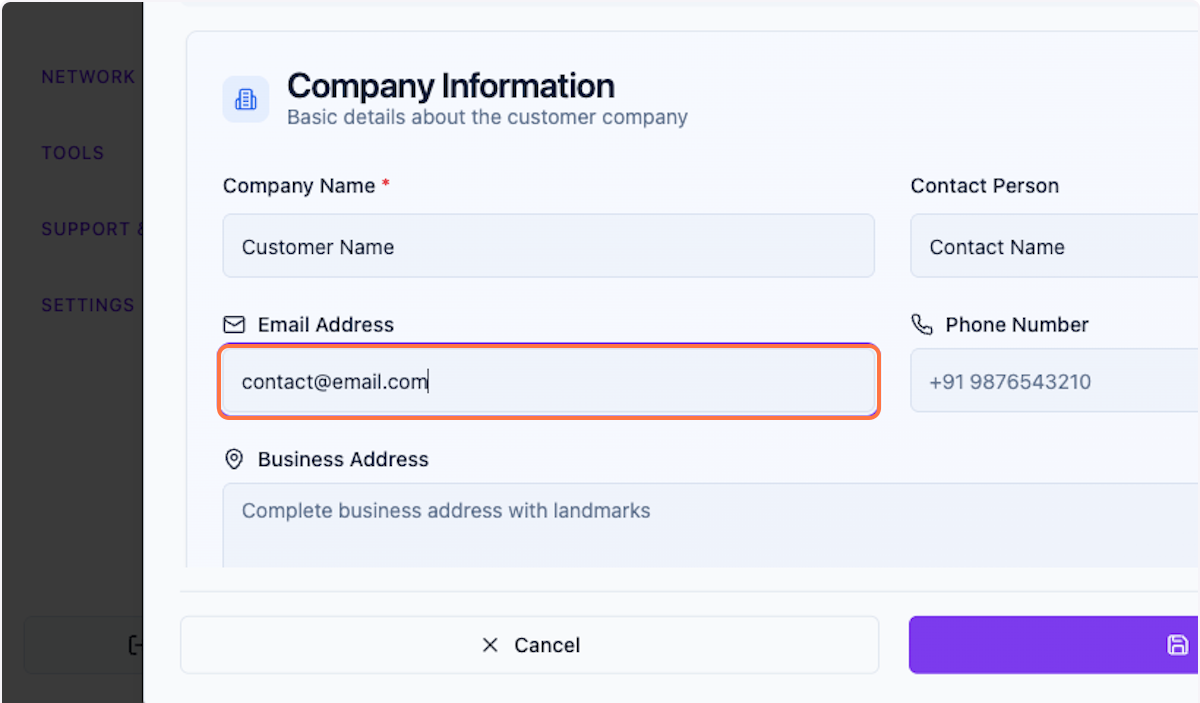Viewport: 1200px width, 703px height.
Task: Click the red asterisk next to Company Name
Action: coord(386,185)
